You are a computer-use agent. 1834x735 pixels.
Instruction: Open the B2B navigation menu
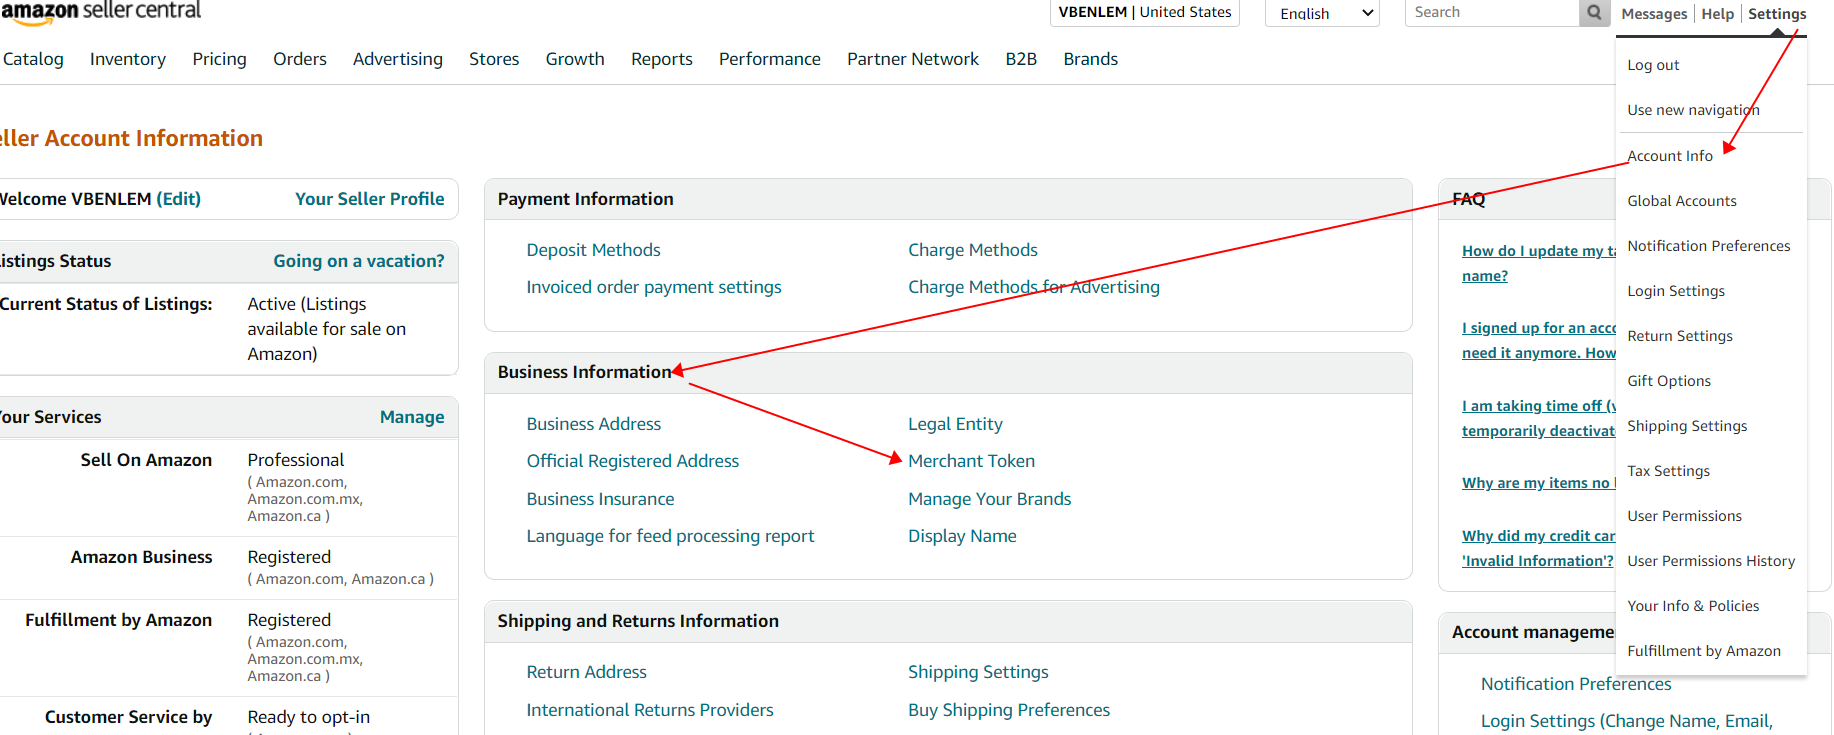[1021, 59]
